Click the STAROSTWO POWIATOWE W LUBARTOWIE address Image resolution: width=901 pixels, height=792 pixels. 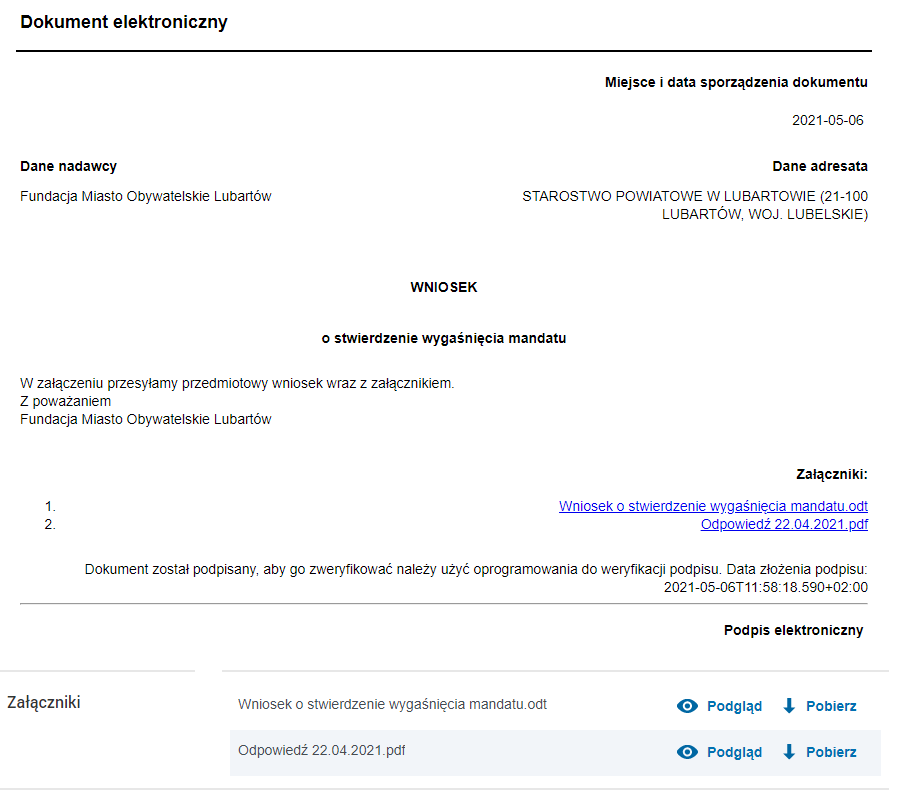pos(695,205)
